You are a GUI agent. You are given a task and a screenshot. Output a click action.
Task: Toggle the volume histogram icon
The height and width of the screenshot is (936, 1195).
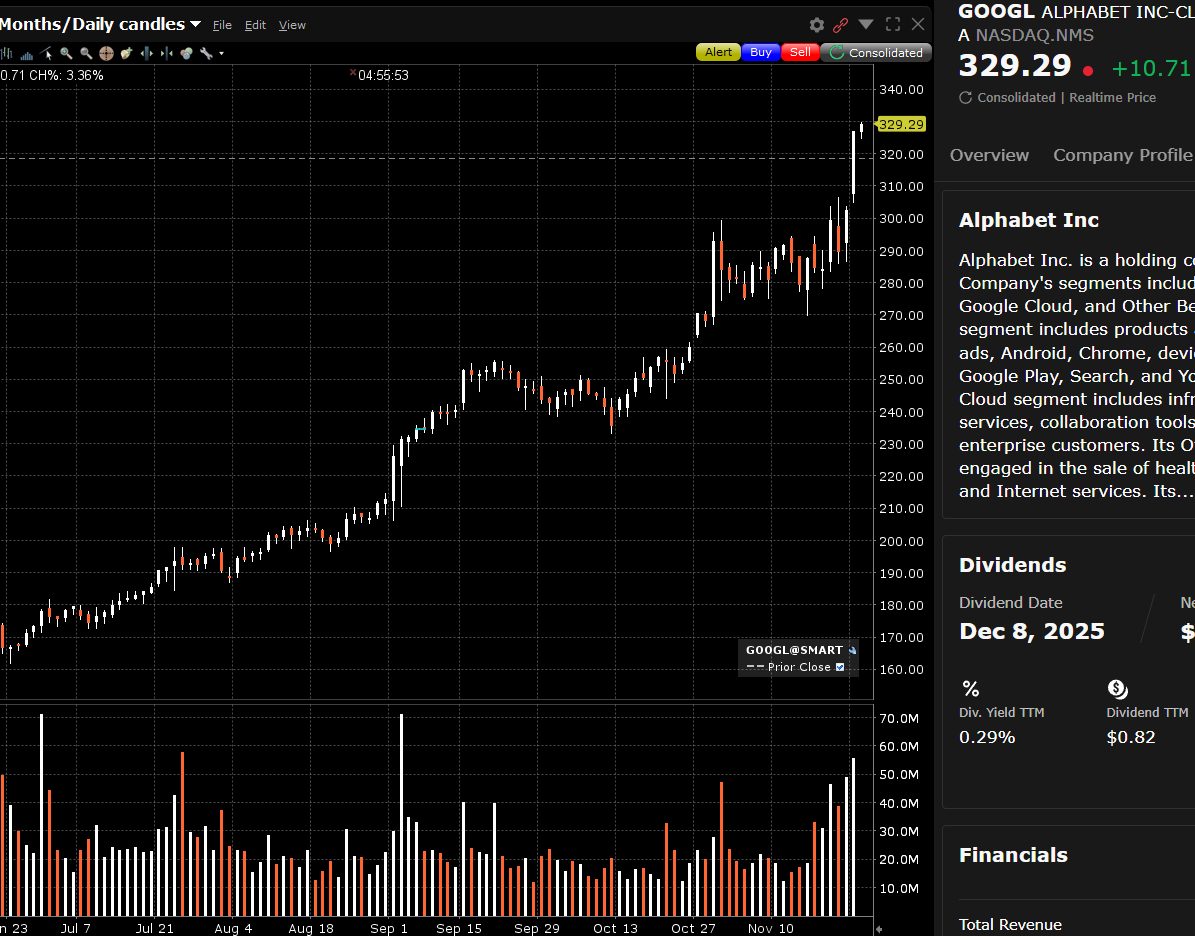27,55
